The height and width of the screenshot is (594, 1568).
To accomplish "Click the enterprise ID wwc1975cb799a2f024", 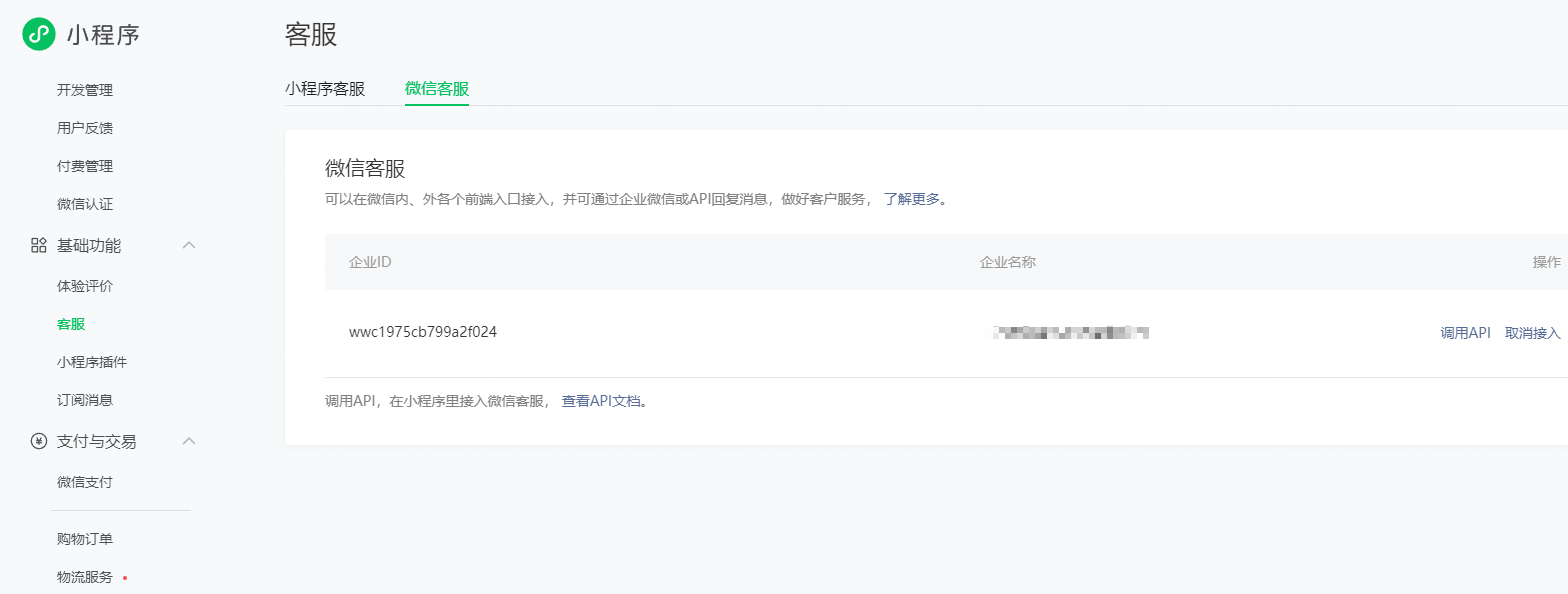I will [x=423, y=332].
